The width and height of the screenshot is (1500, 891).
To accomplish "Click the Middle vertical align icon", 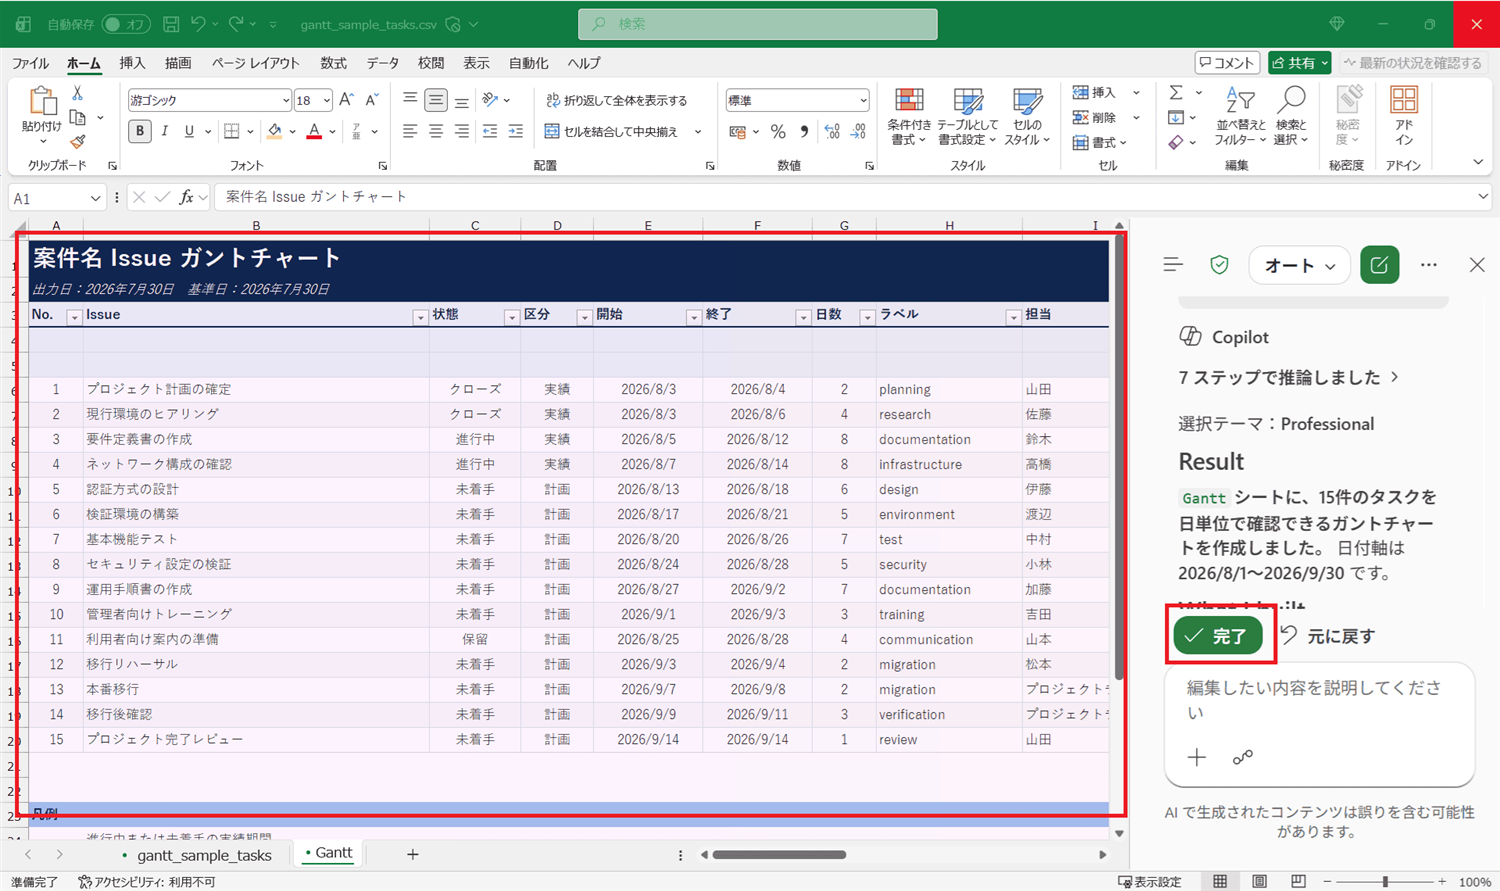I will point(436,100).
